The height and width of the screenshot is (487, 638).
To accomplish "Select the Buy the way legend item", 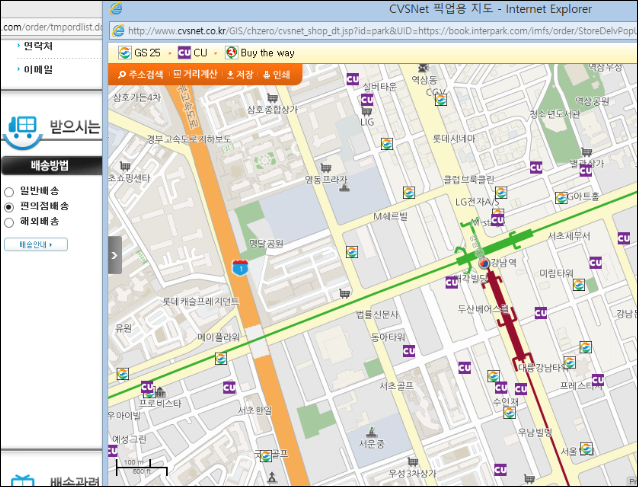I will click(260, 53).
